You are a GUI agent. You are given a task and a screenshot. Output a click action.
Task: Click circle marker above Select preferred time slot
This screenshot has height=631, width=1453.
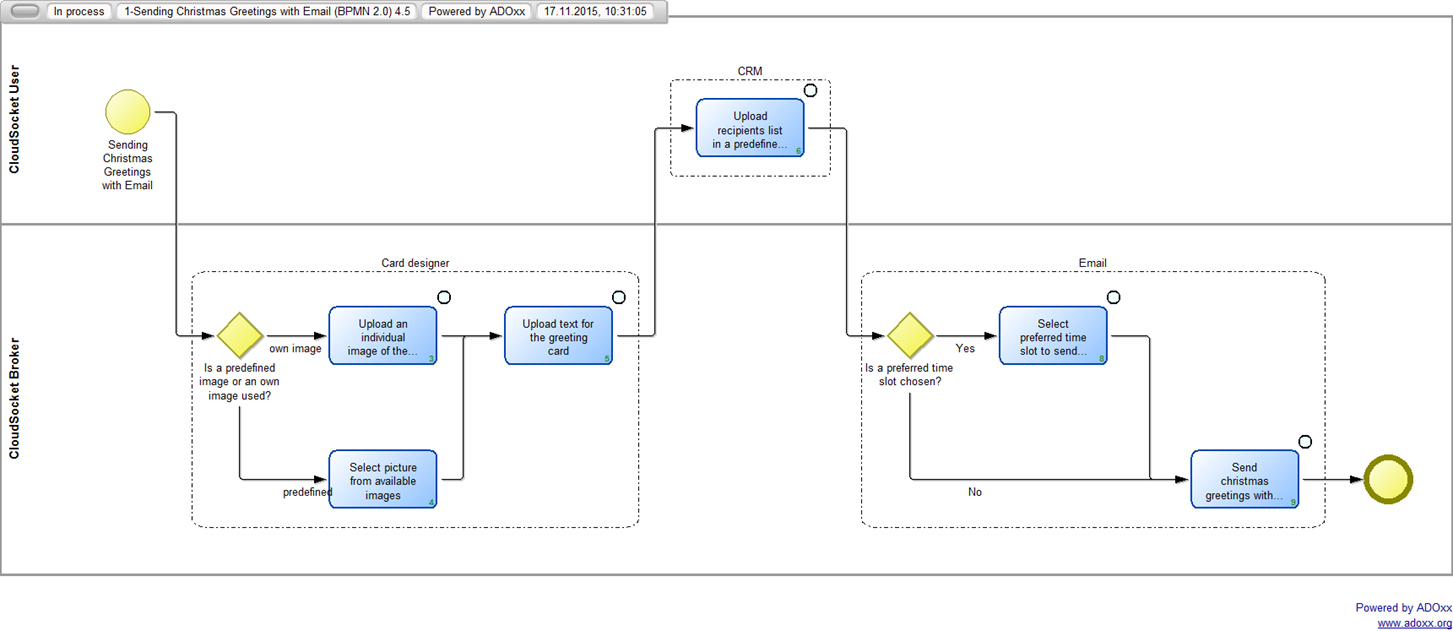[1113, 297]
